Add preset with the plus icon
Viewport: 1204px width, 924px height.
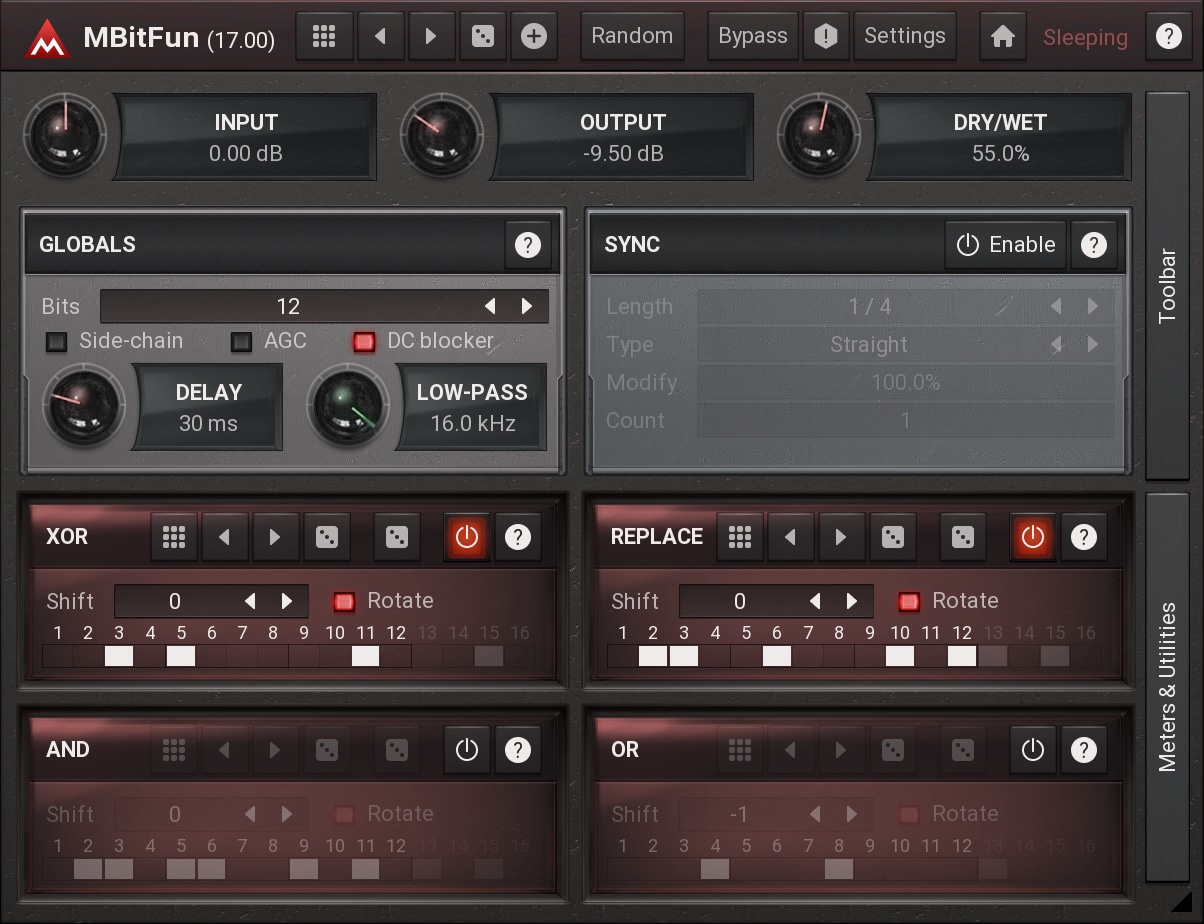tap(534, 37)
